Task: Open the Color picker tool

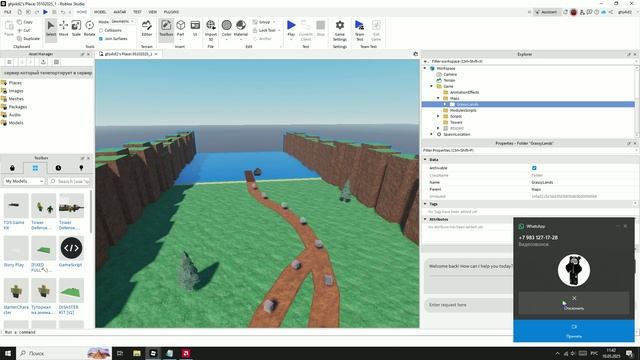Action: tap(227, 29)
